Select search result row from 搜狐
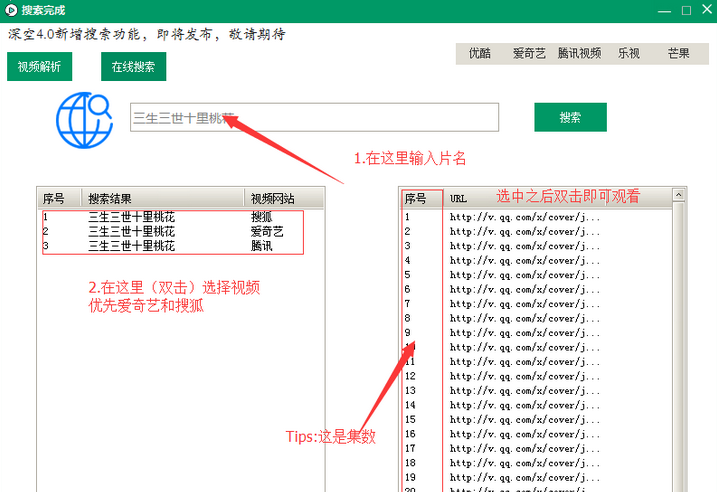This screenshot has width=717, height=492. point(170,216)
